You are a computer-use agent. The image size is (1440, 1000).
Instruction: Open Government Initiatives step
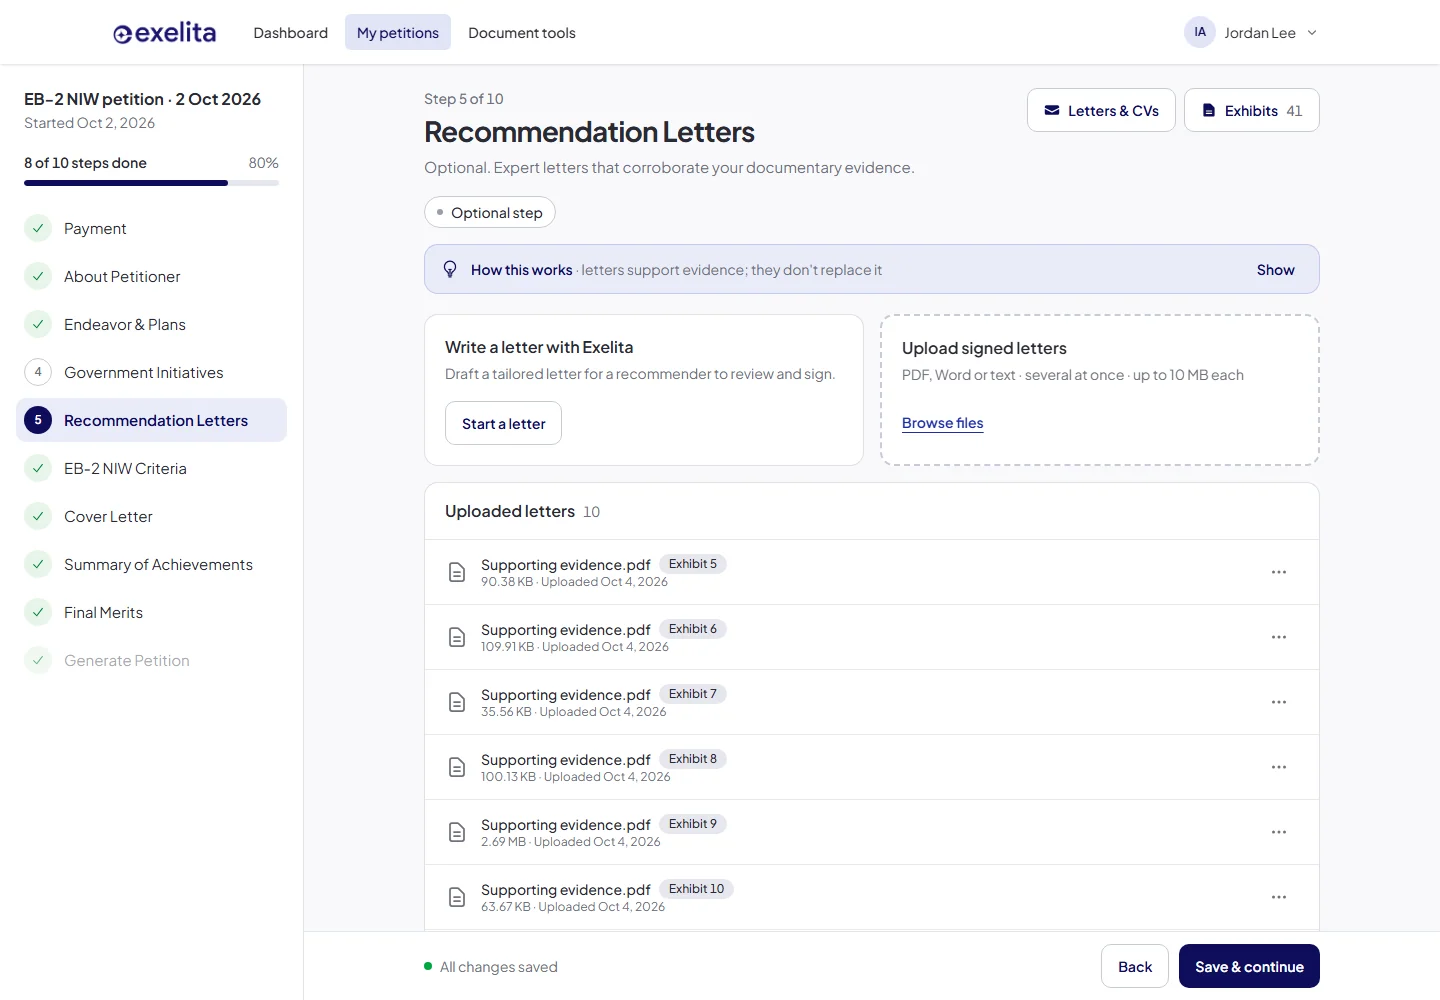[x=151, y=373]
